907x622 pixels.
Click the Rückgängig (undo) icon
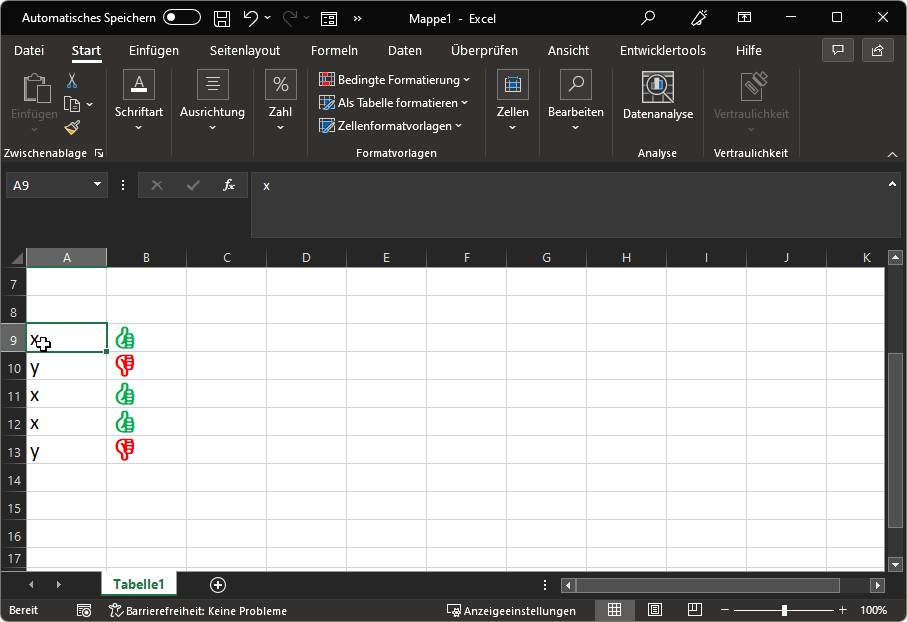coord(249,18)
